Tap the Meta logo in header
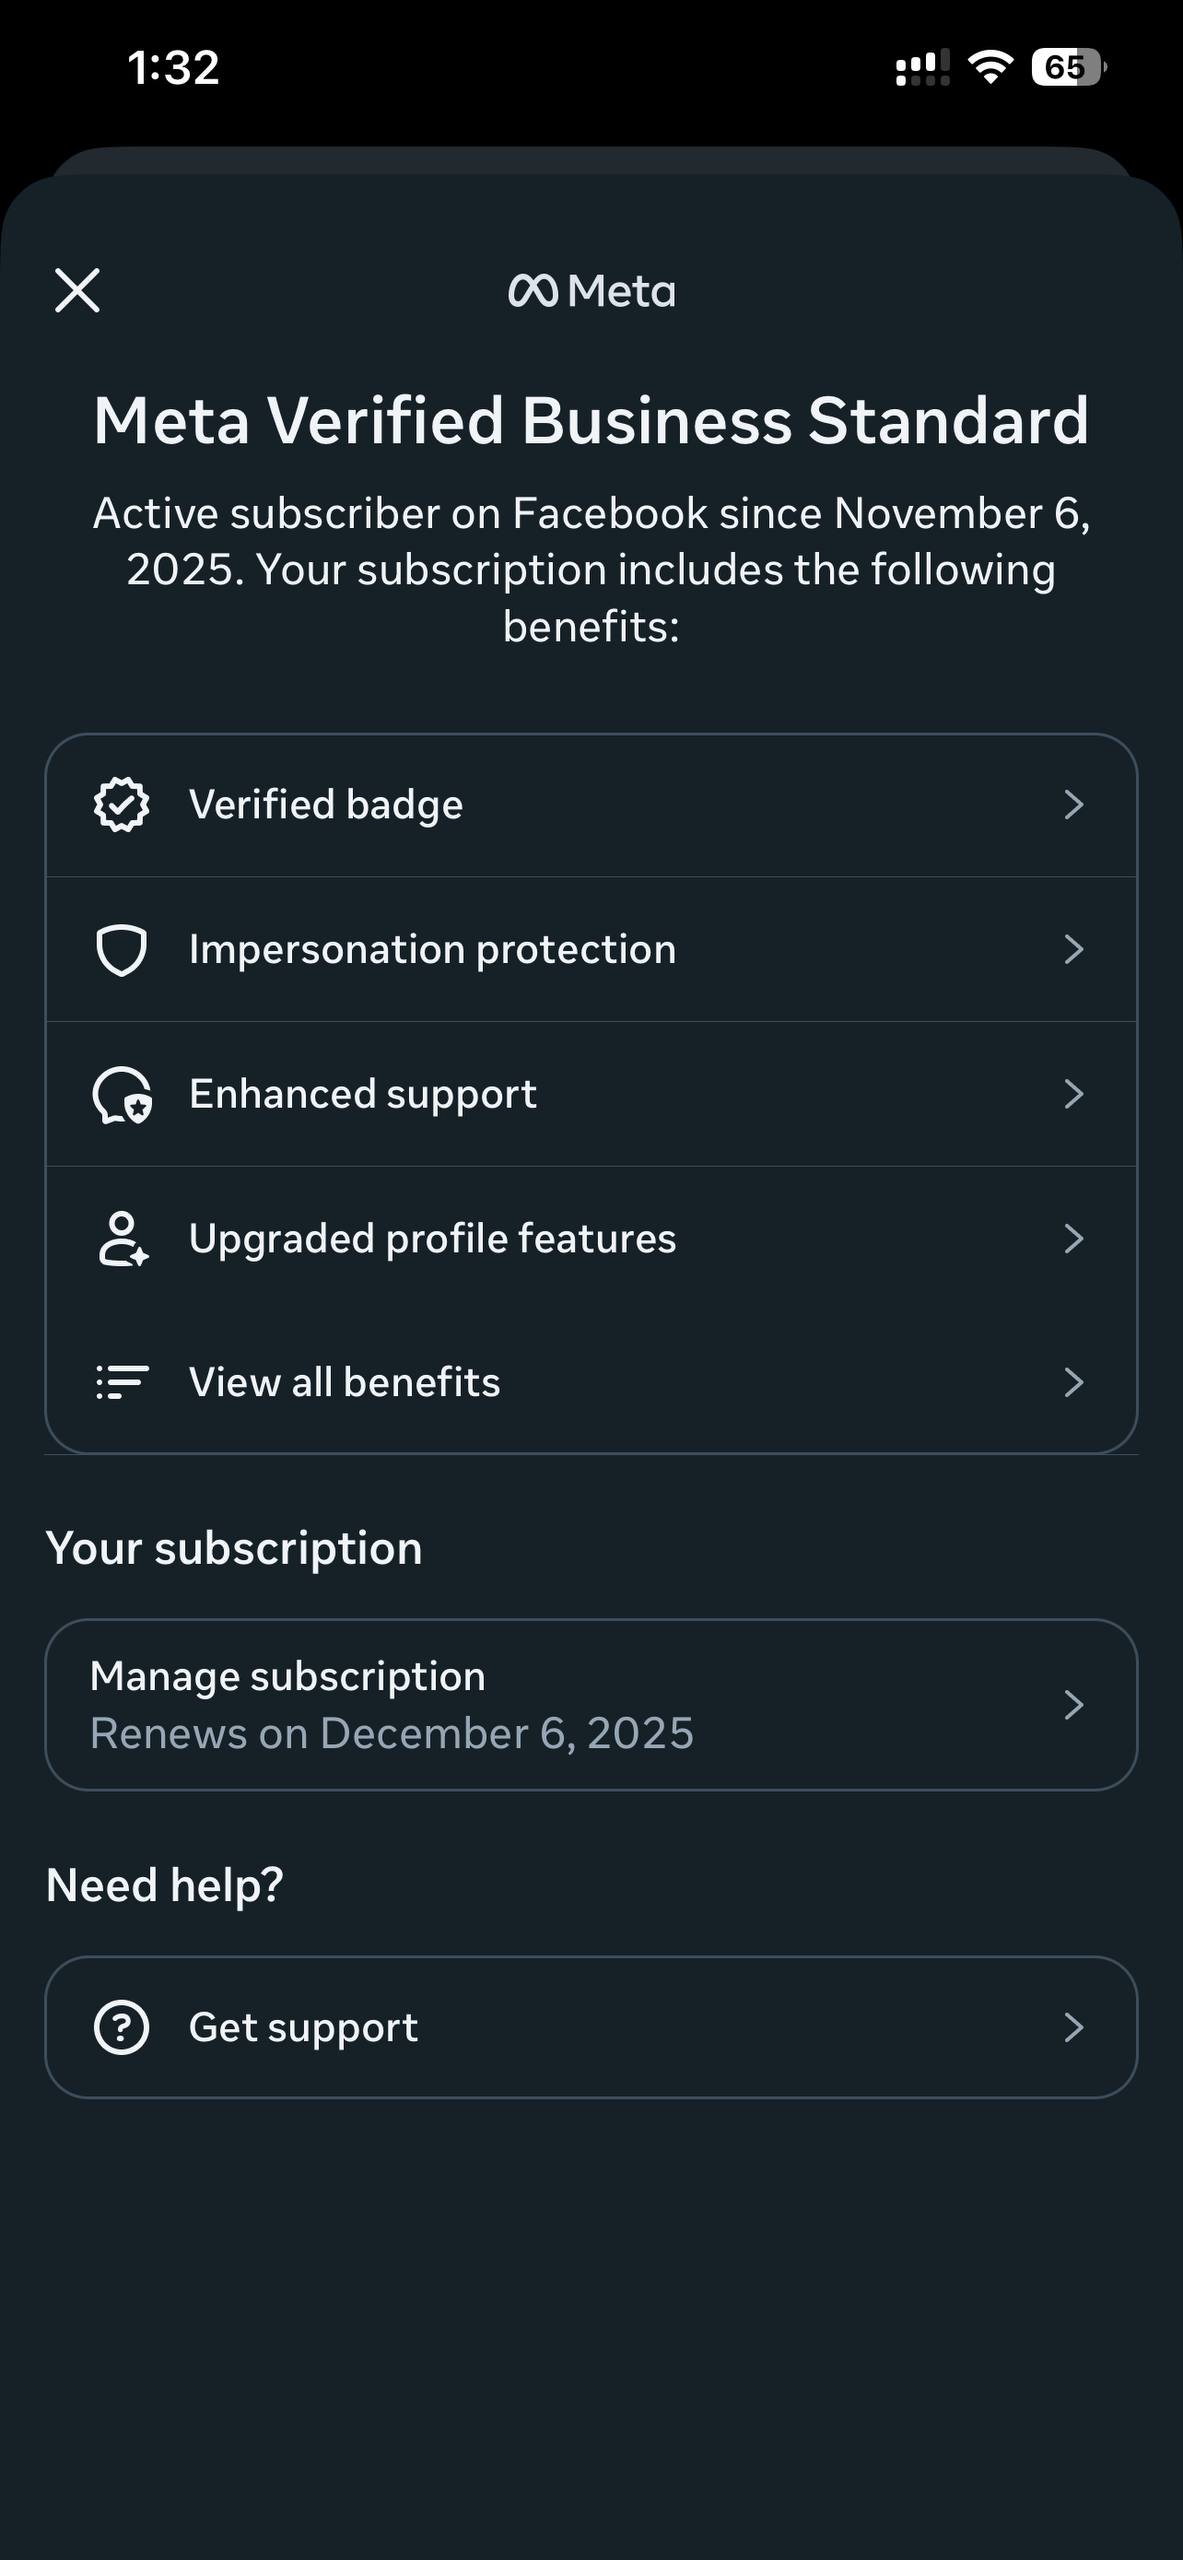 click(591, 291)
